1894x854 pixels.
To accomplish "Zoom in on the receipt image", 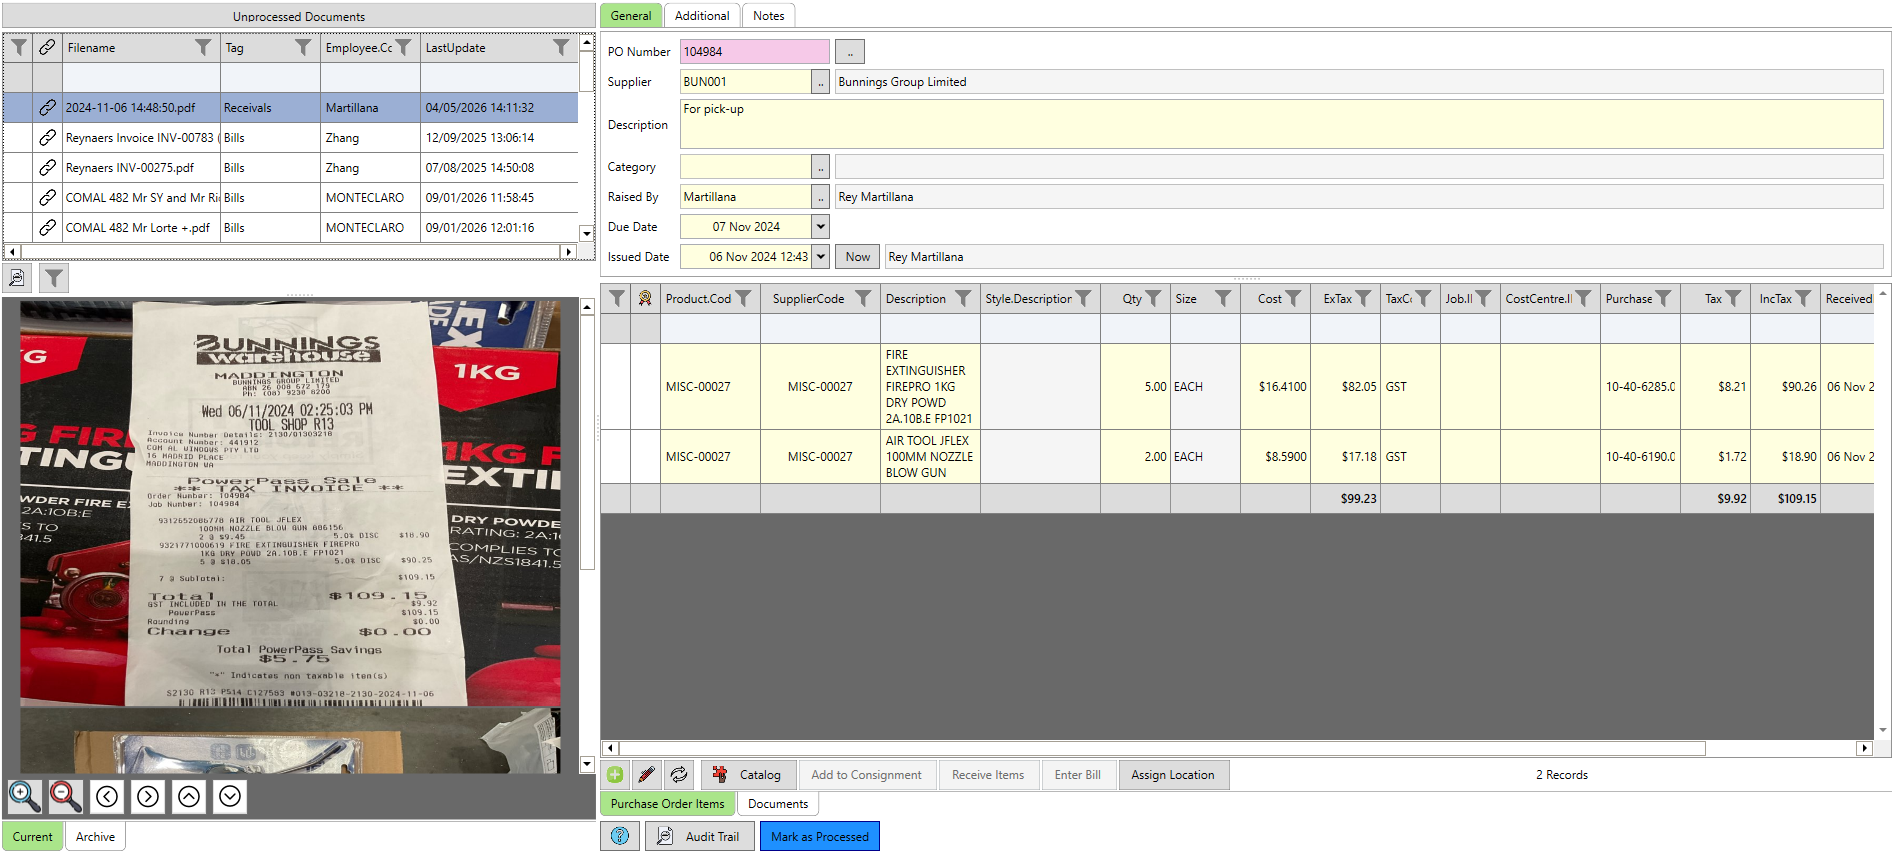I will point(24,796).
